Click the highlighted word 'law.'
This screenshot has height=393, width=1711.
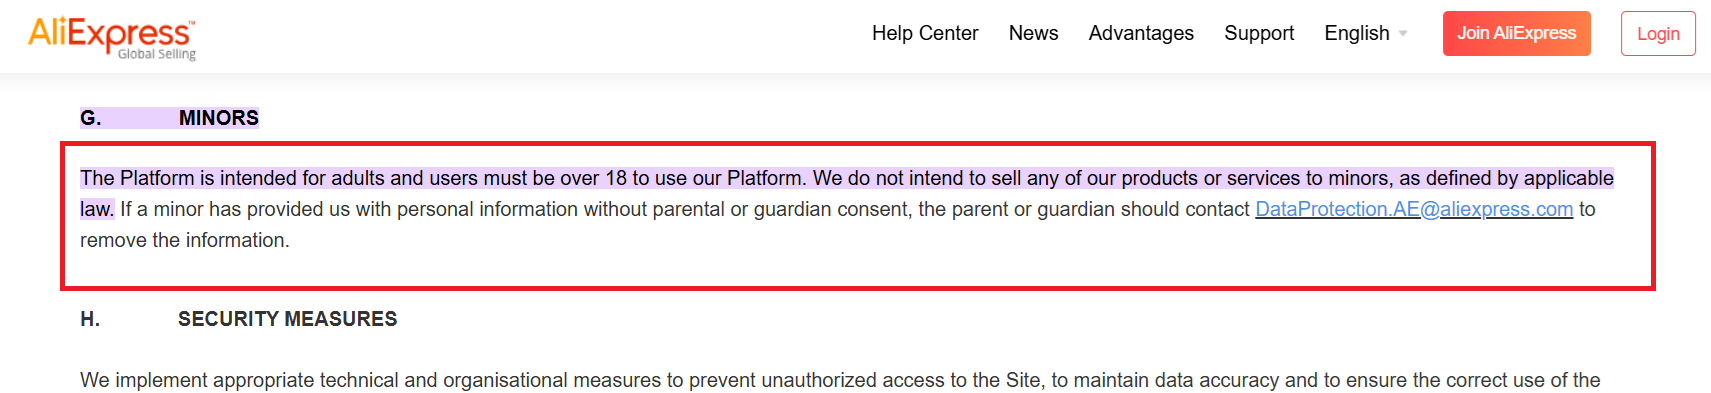[97, 209]
